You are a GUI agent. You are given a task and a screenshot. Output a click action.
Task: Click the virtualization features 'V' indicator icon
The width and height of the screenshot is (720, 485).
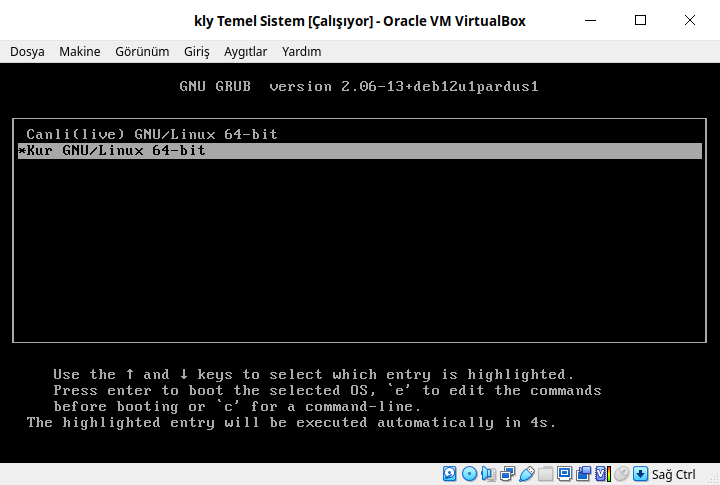pyautogui.click(x=602, y=474)
